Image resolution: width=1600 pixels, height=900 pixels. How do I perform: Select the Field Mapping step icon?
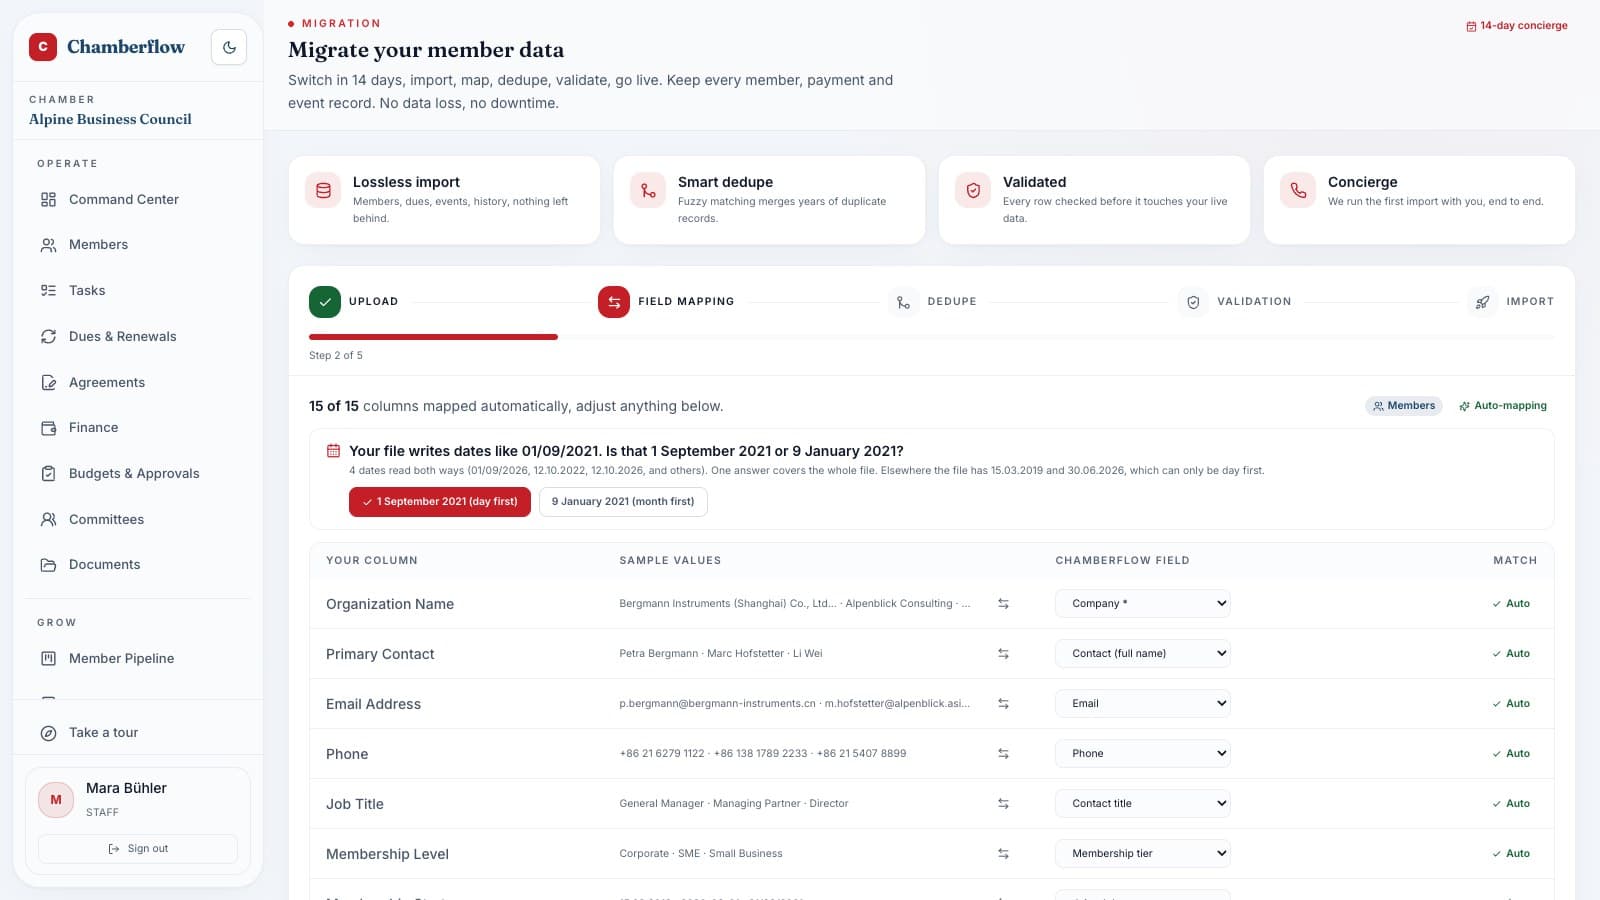(614, 301)
